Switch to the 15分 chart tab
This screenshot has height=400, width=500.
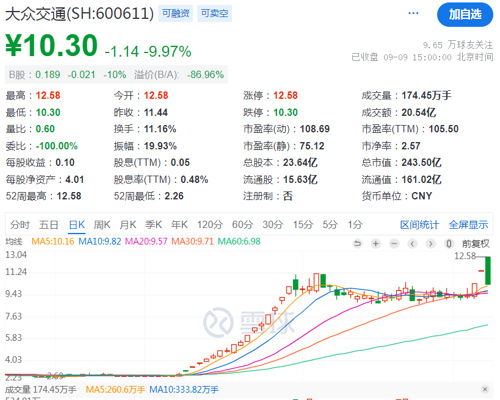point(303,225)
